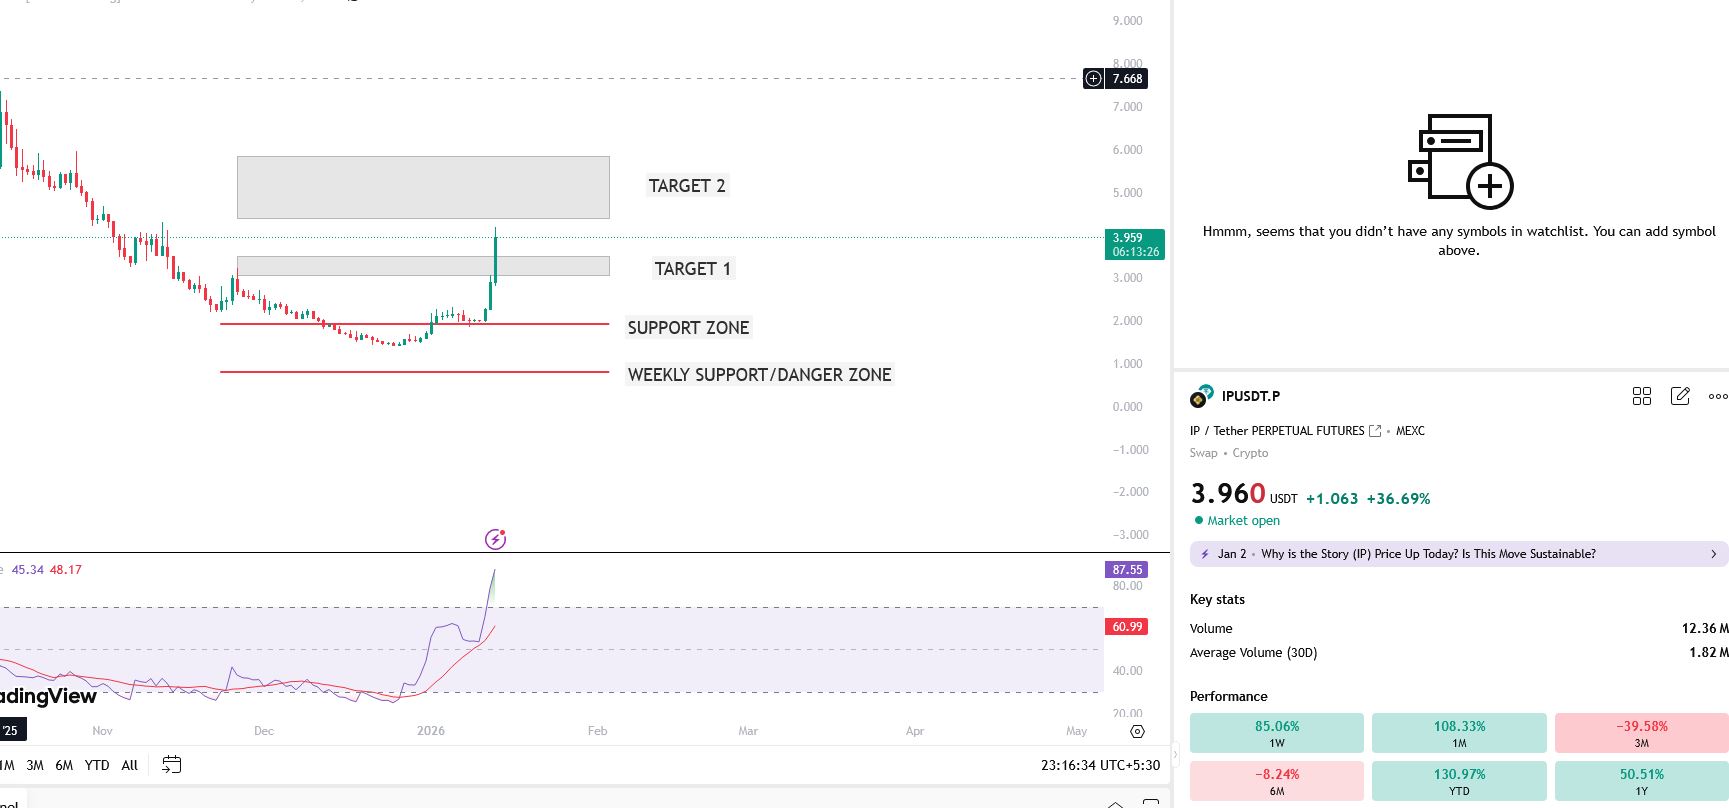Click the edit note icon beside IPUSDT.P

1680,396
